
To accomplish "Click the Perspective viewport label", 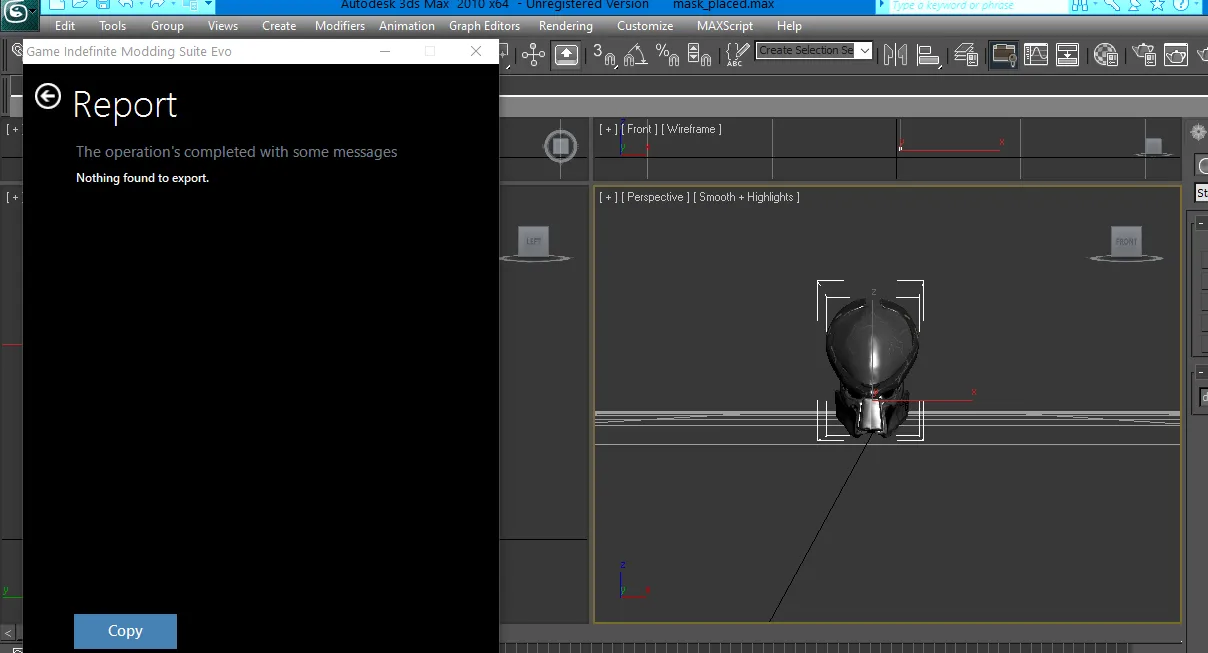I will tap(655, 197).
